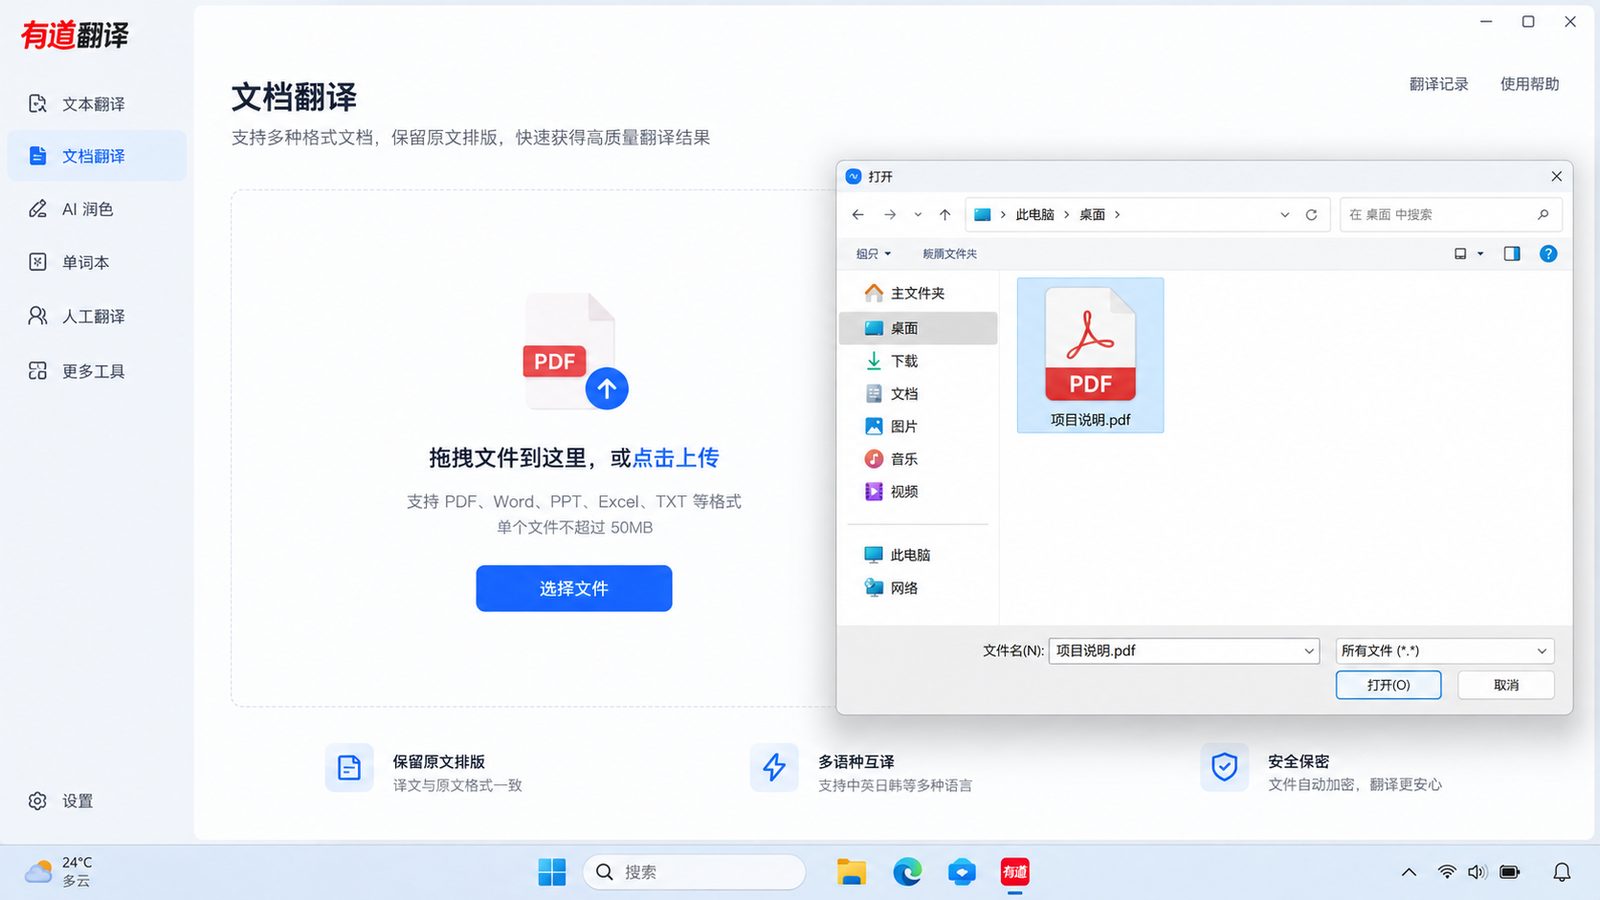The image size is (1600, 900).
Task: Open Wi-Fi network settings in tray
Action: (1447, 872)
